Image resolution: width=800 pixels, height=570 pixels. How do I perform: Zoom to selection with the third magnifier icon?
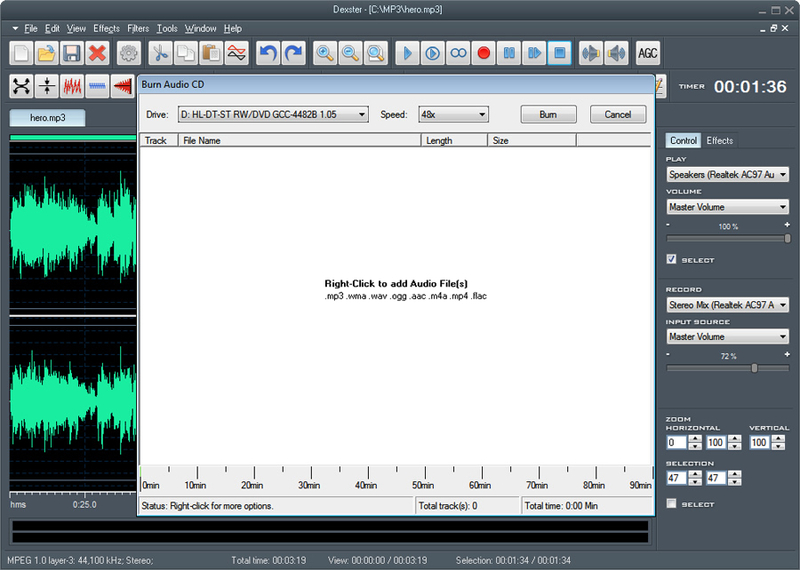pyautogui.click(x=376, y=53)
